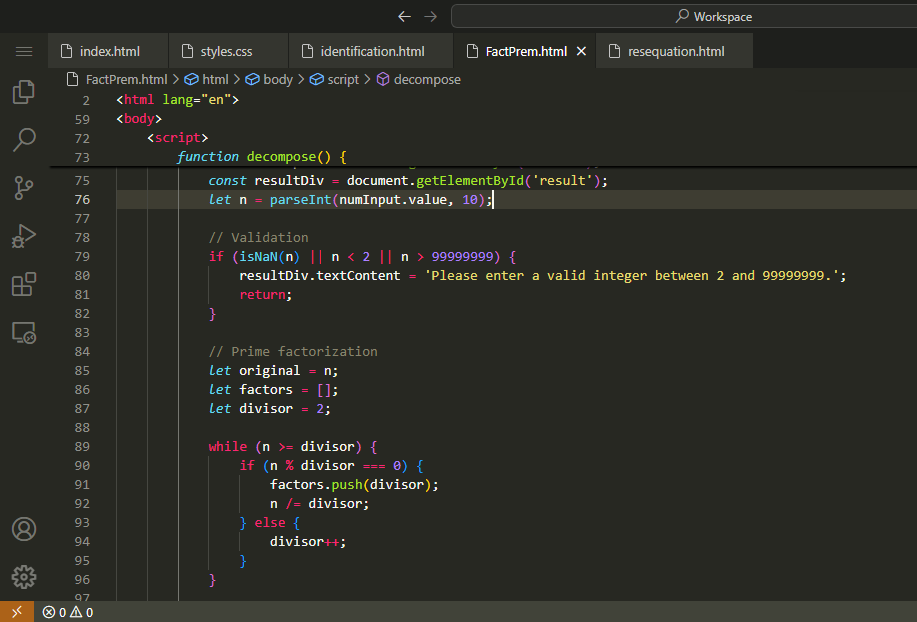Go back using the left arrow
The height and width of the screenshot is (622, 917).
(x=404, y=16)
